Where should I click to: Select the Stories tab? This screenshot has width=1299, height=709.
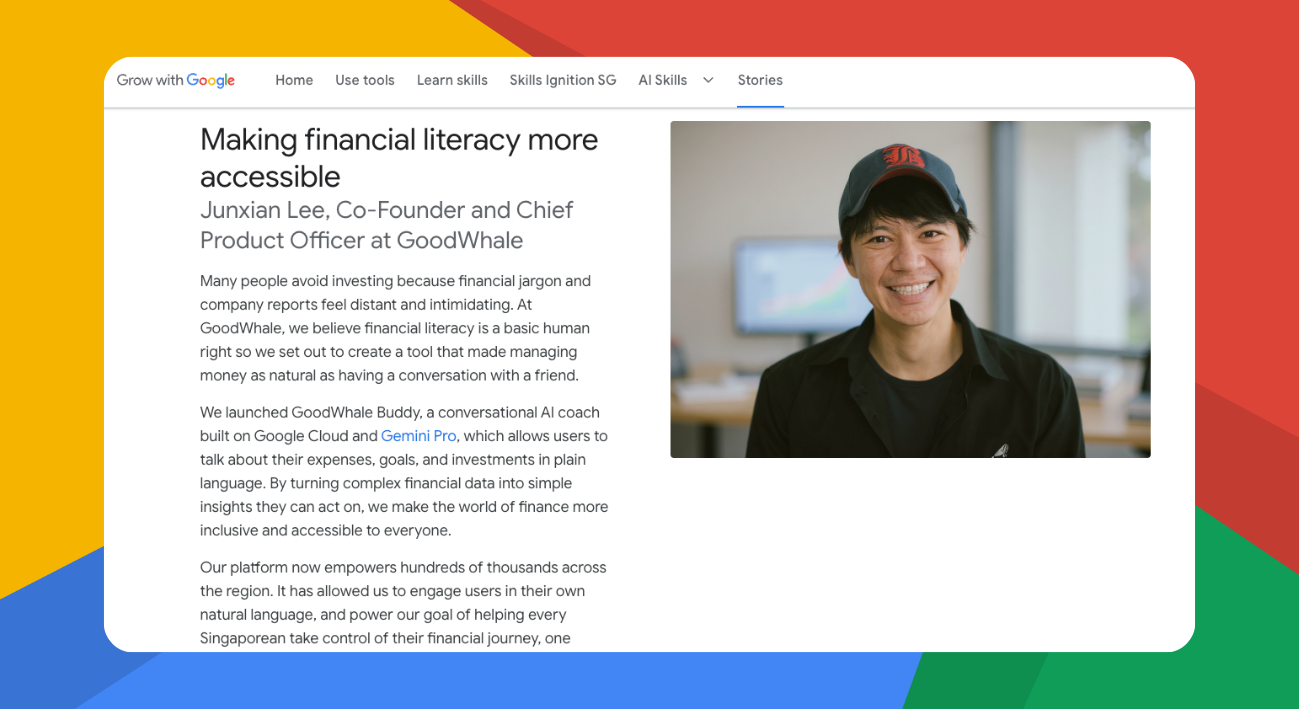click(760, 80)
